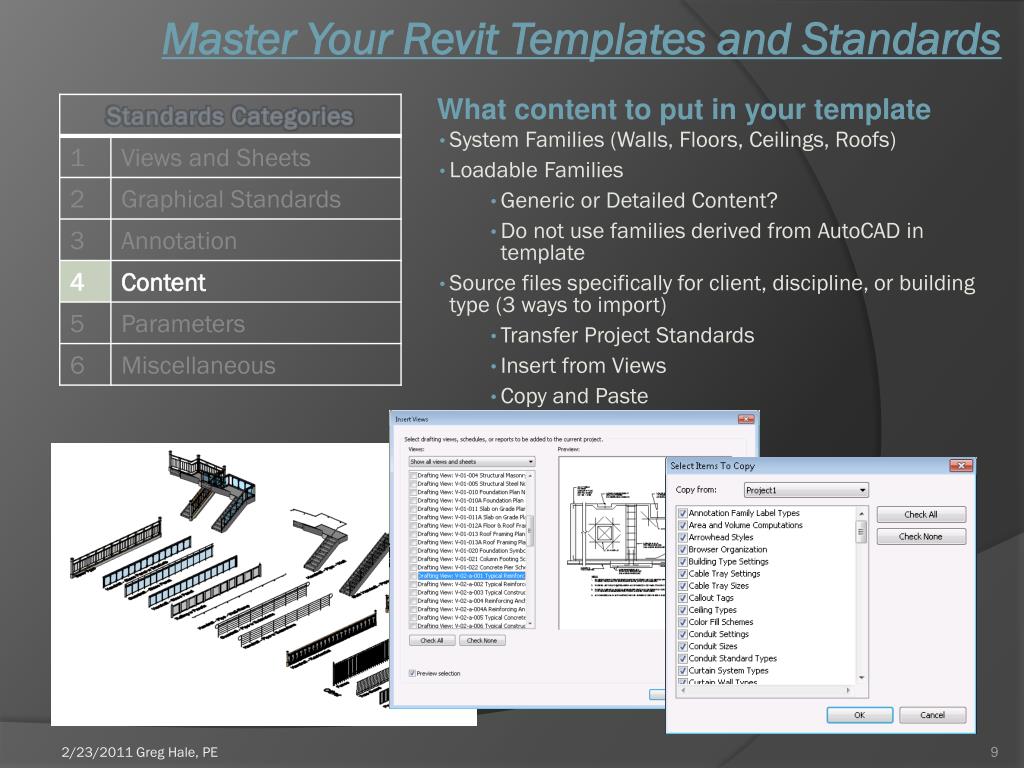The image size is (1024, 768).
Task: Click the Standards Categories table header
Action: (x=230, y=116)
